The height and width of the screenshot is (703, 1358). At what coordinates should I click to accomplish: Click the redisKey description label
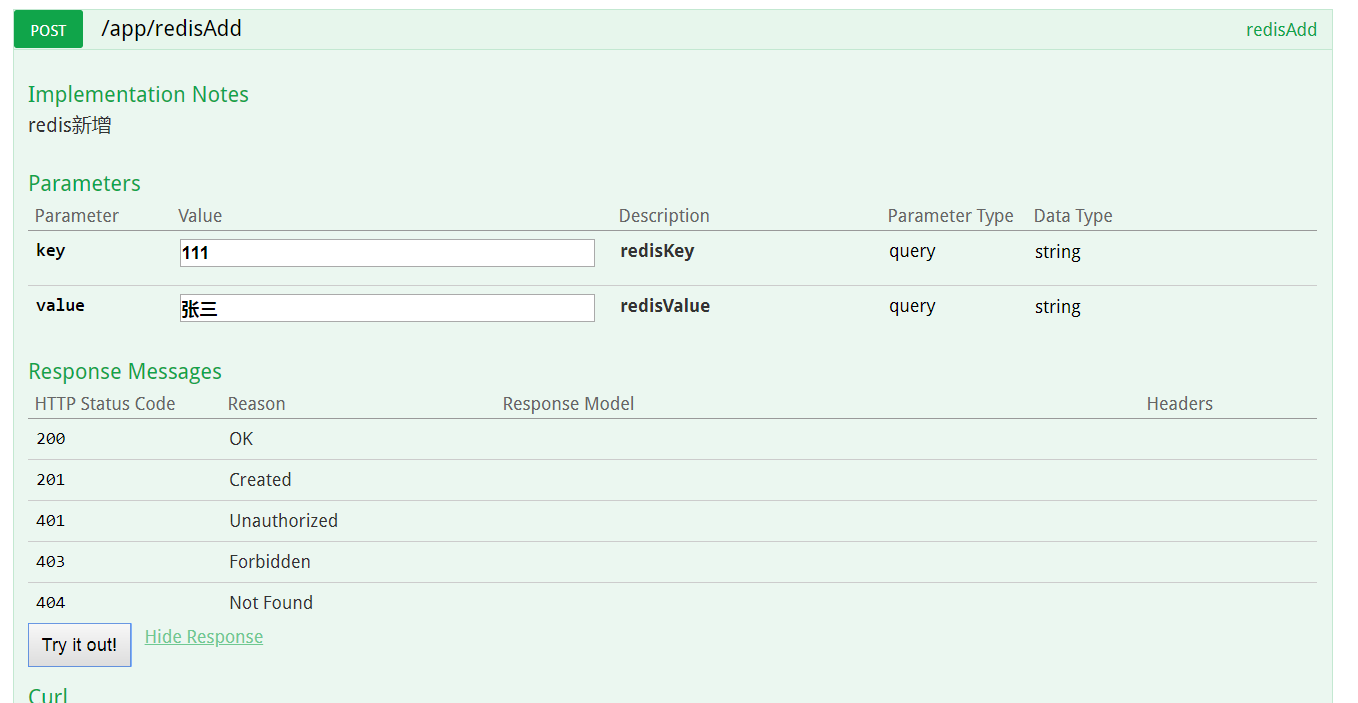pos(657,251)
